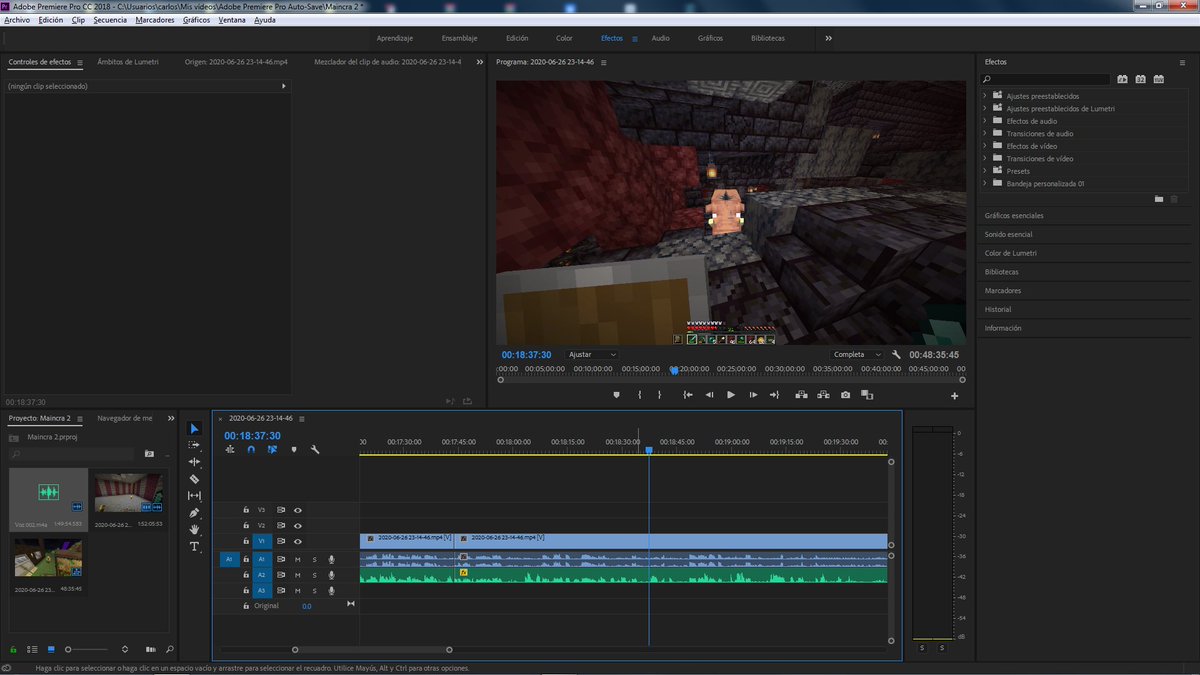Create new custom bin in the Effects panel
Screen dimensions: 1200x675
1159,199
